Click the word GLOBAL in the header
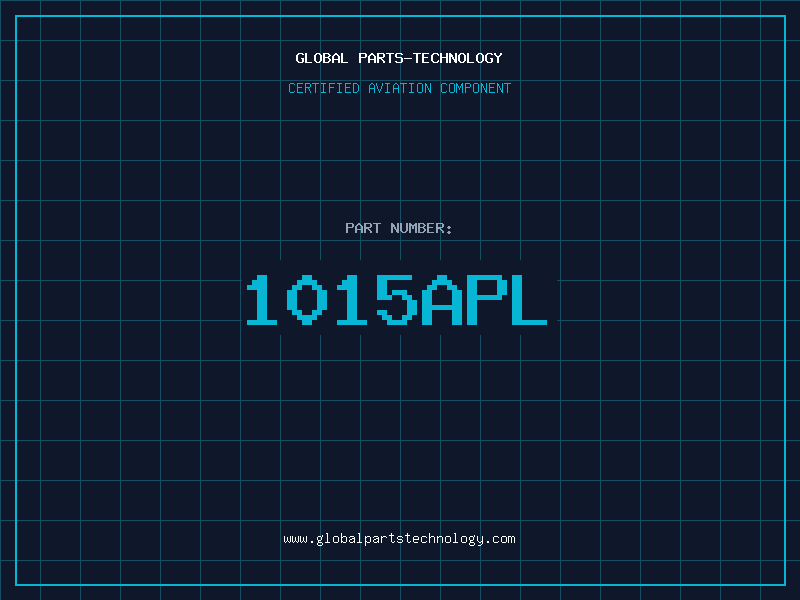 [321, 58]
